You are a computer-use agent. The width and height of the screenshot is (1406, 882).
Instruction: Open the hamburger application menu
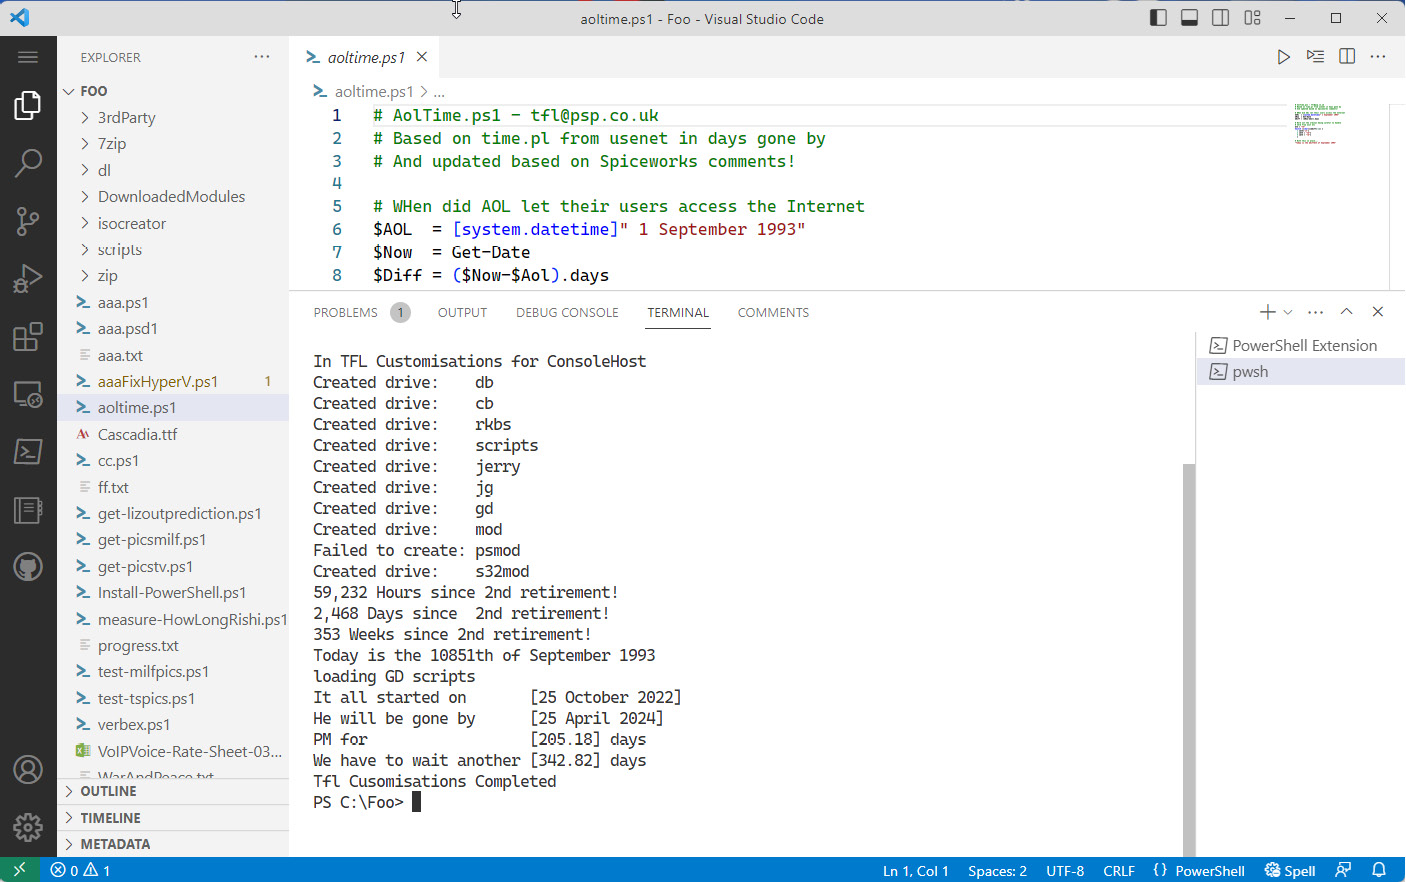click(x=28, y=57)
